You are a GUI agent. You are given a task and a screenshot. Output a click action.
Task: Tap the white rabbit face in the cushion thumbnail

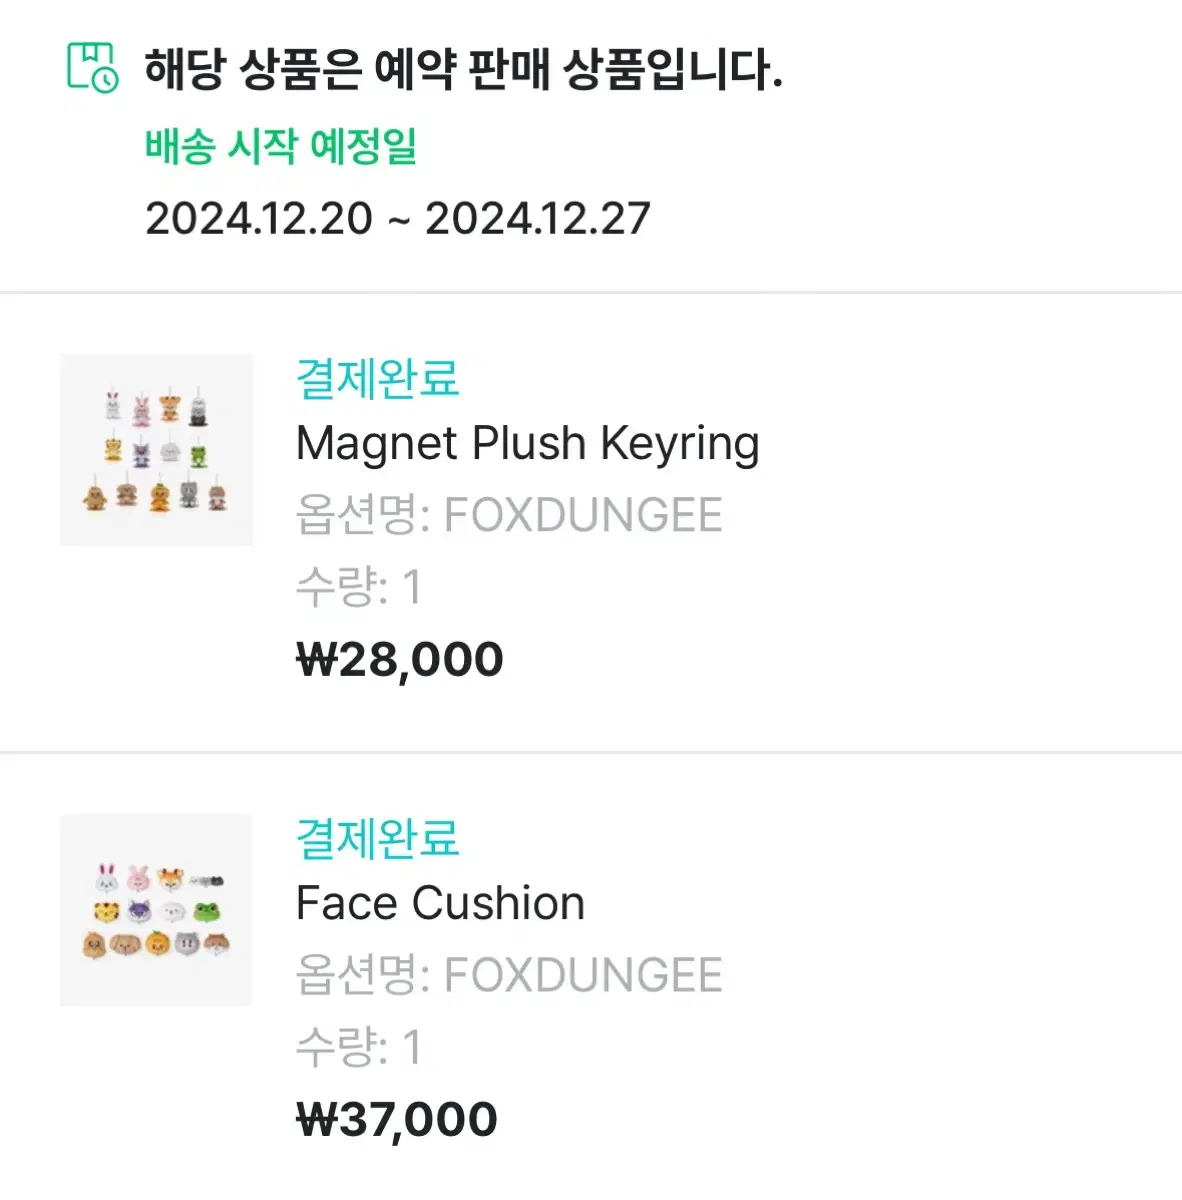(107, 879)
